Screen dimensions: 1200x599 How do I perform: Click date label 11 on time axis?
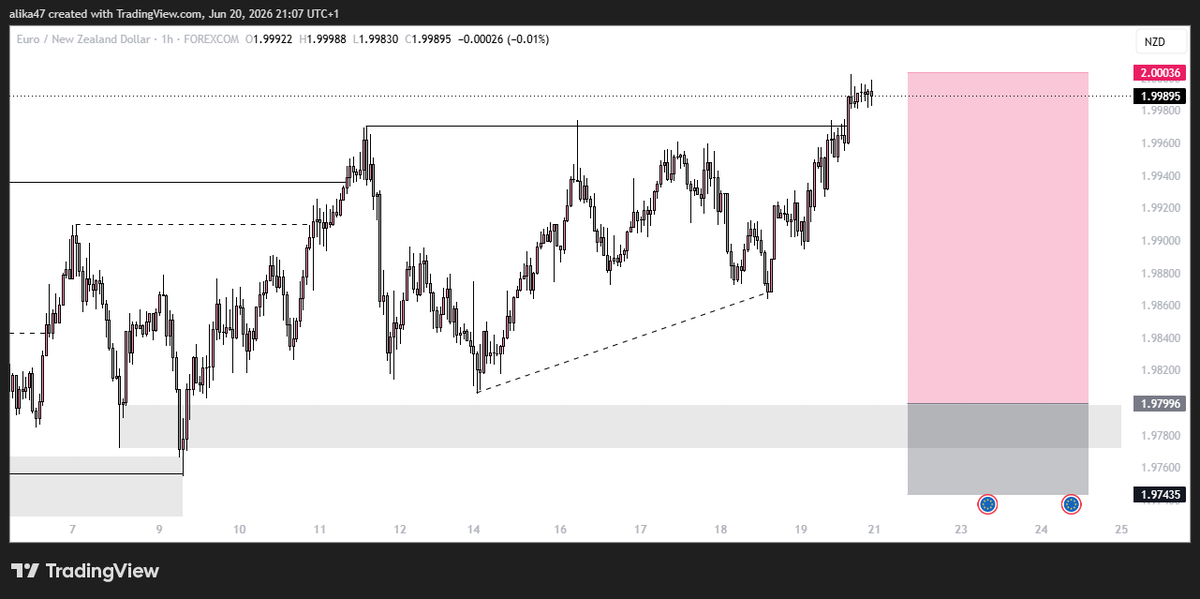pyautogui.click(x=320, y=529)
